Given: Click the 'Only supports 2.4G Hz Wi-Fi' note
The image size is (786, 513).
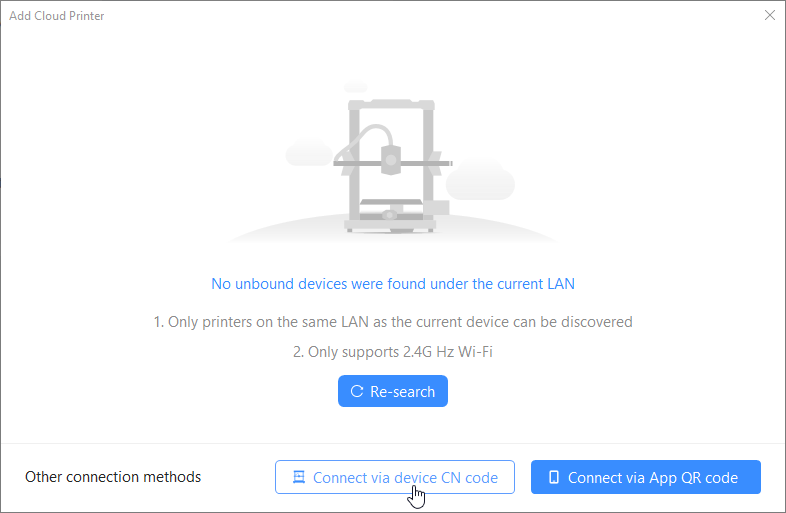Looking at the screenshot, I should tap(393, 352).
